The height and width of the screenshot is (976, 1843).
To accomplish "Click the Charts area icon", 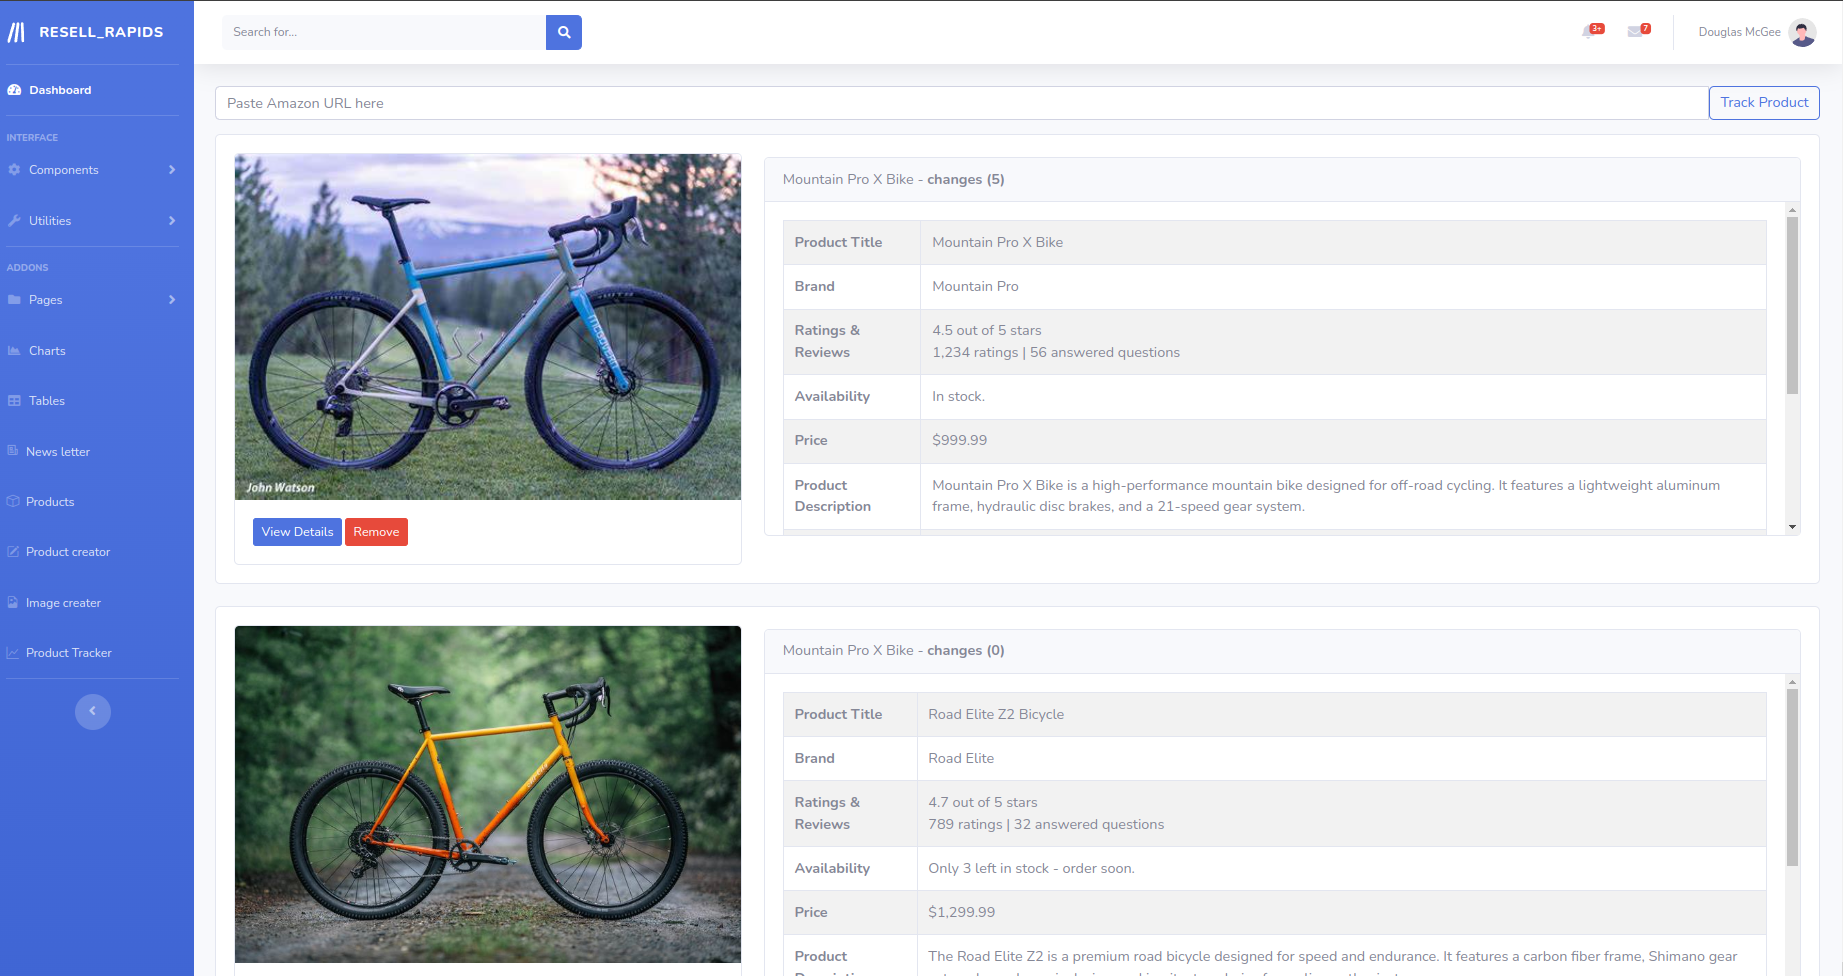I will click(x=14, y=351).
